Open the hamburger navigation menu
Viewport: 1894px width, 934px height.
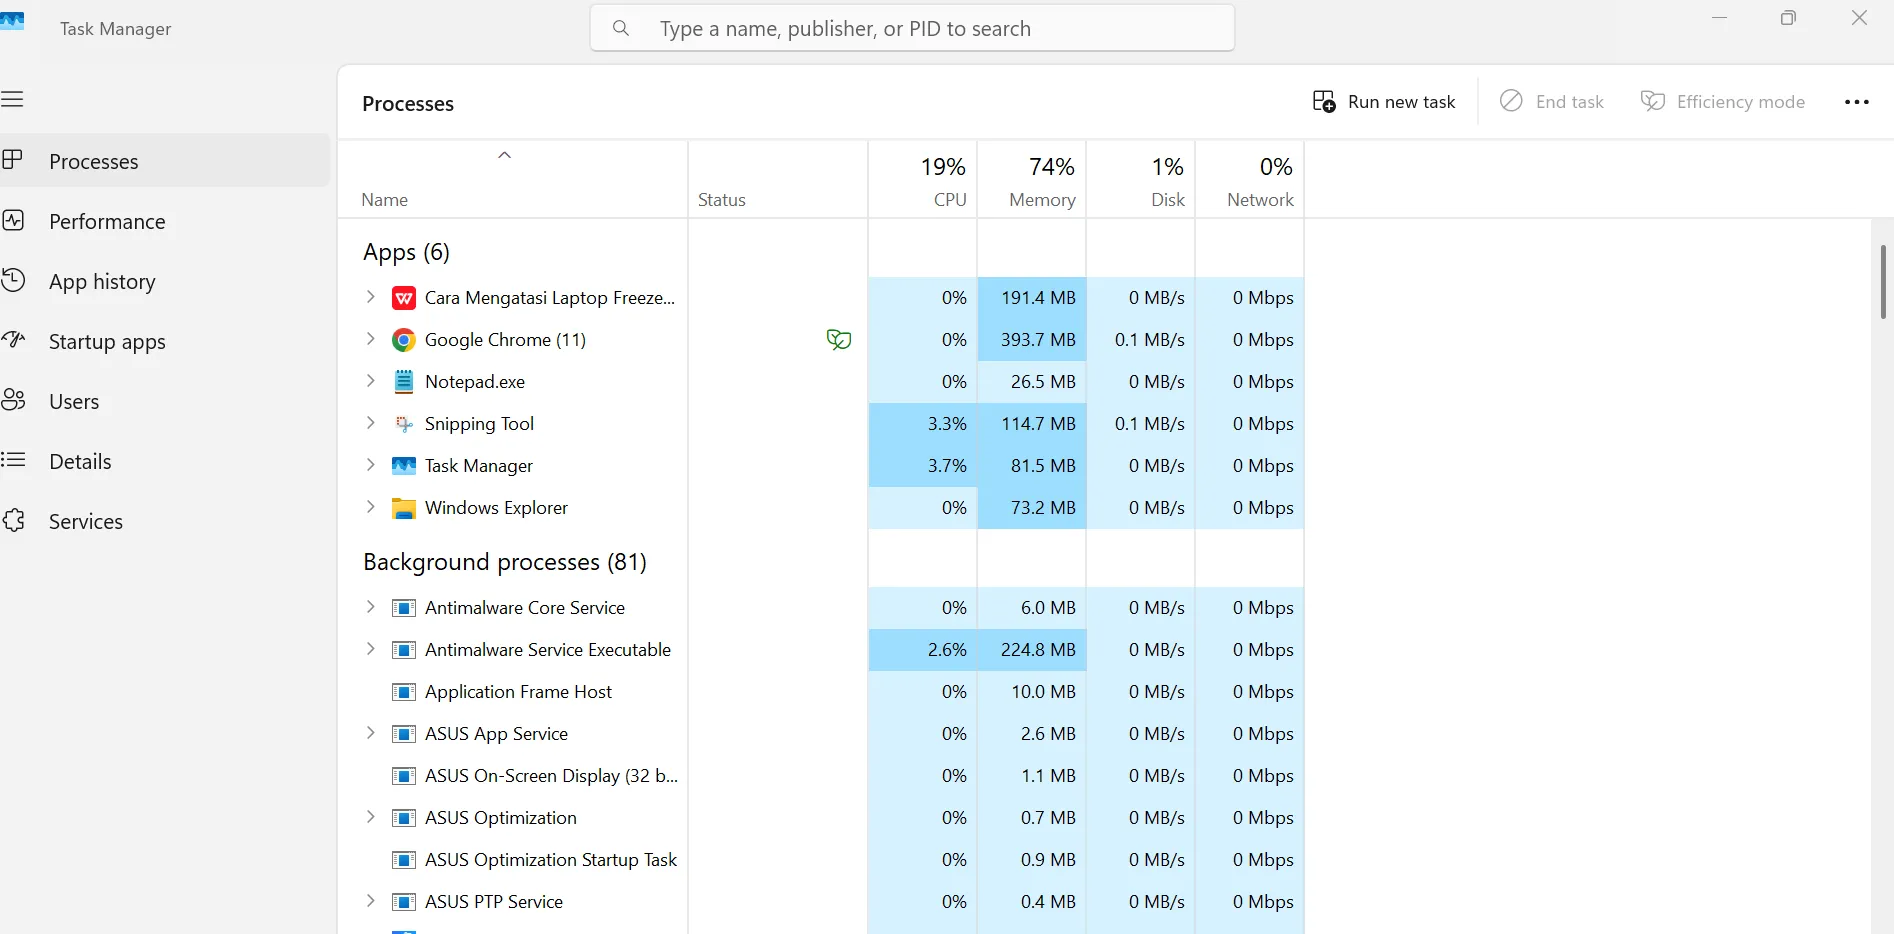pos(12,99)
